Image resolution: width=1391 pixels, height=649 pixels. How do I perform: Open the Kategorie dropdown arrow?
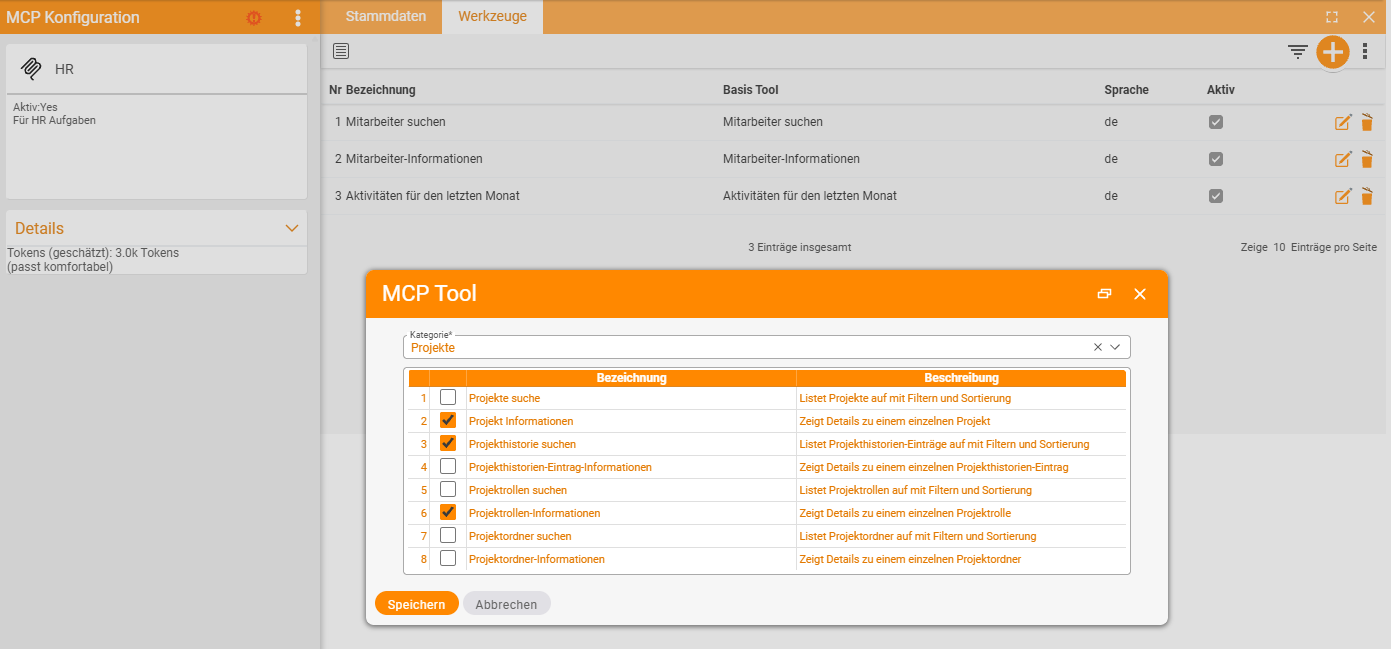click(1115, 347)
